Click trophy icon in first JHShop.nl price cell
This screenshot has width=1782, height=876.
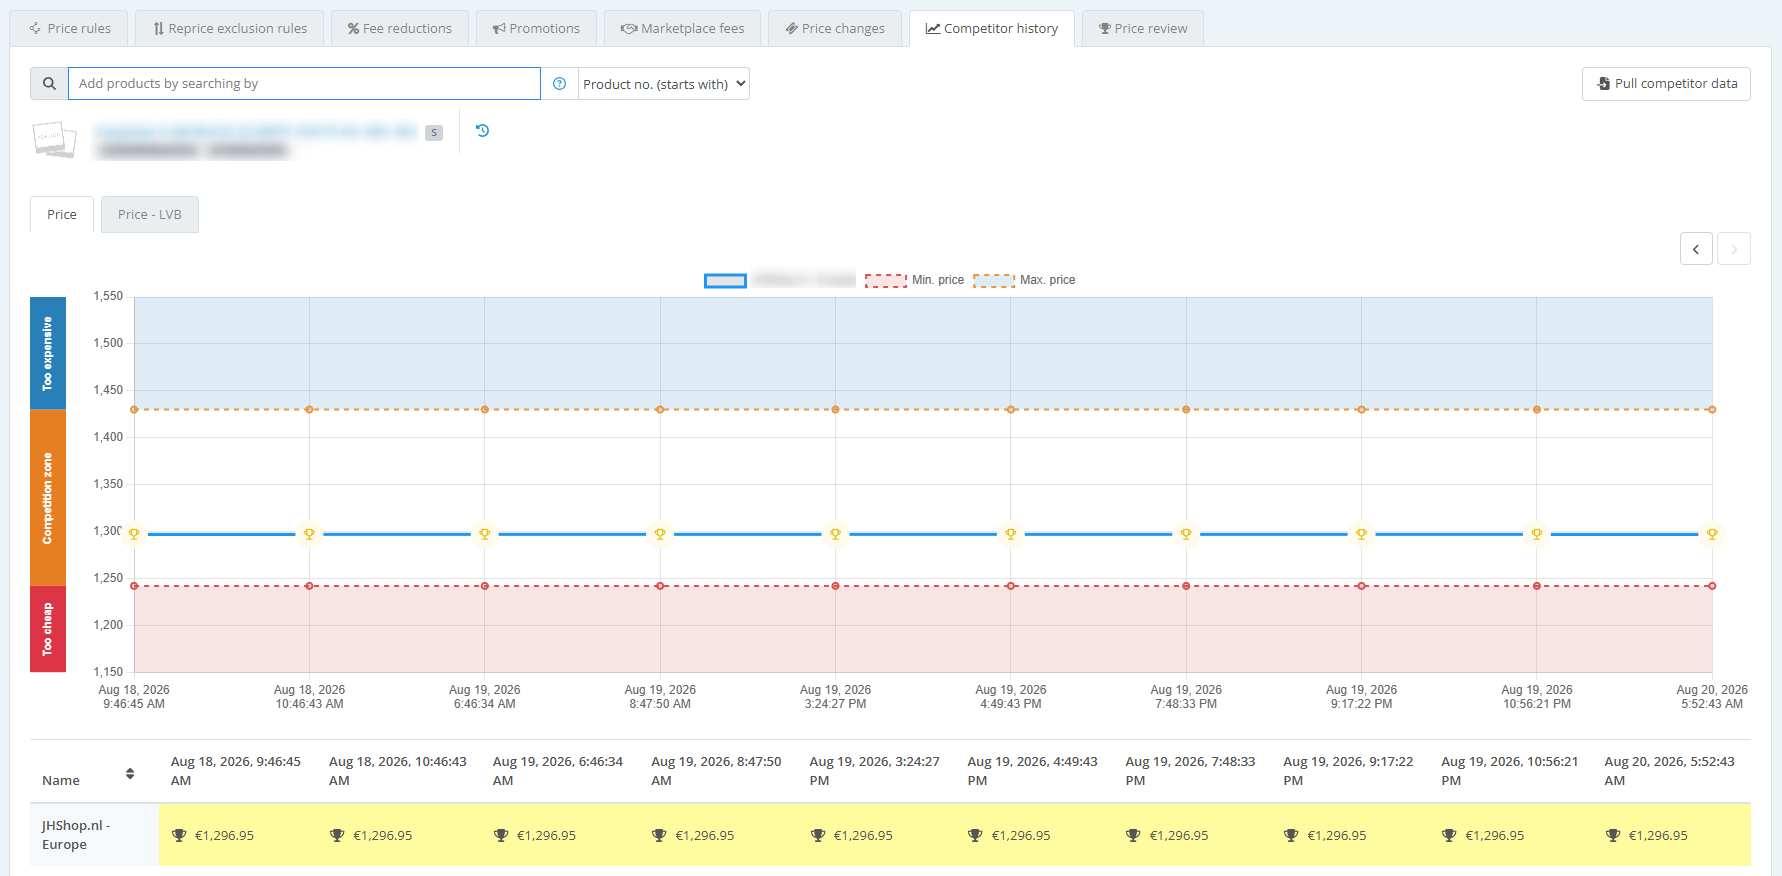coord(179,835)
